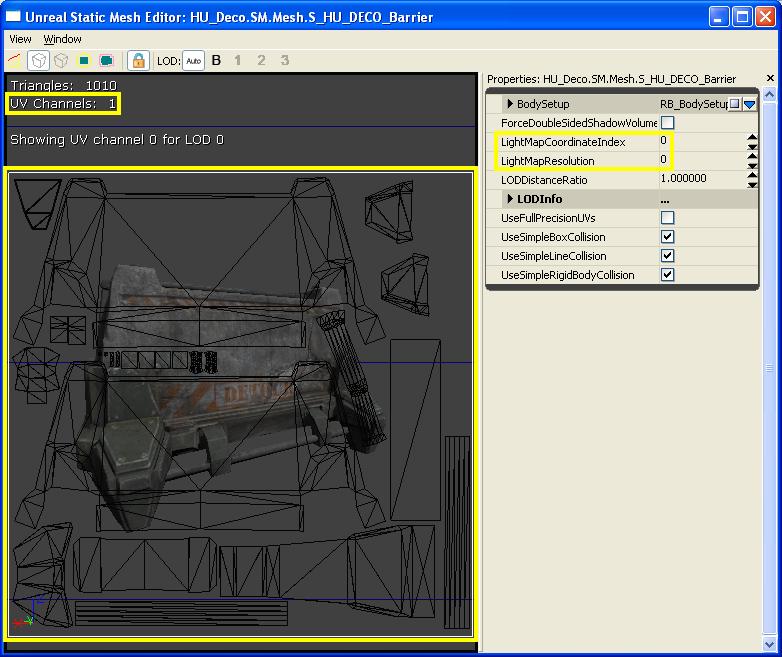The width and height of the screenshot is (782, 657).
Task: Toggle the red line graph toolbar icon
Action: tap(16, 61)
